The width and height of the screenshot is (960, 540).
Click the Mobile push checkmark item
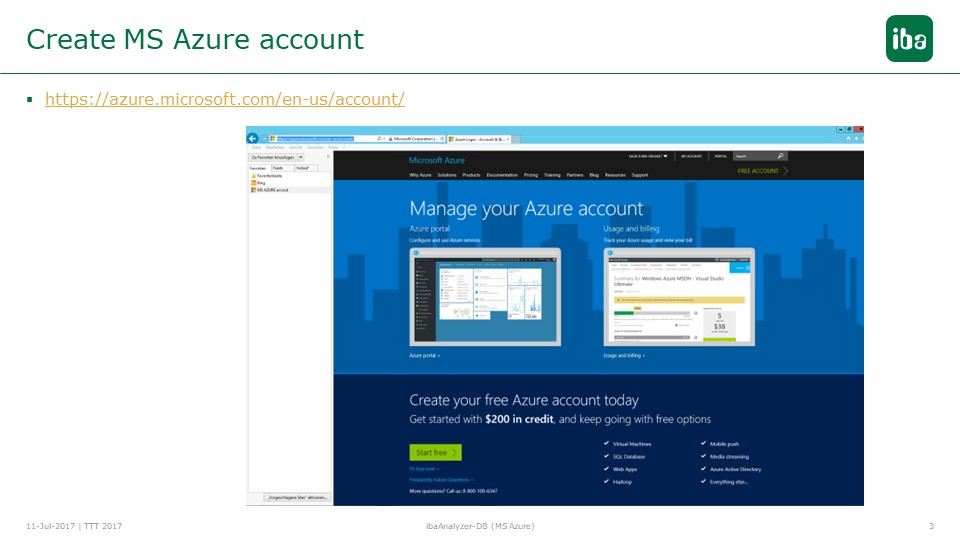[x=720, y=444]
